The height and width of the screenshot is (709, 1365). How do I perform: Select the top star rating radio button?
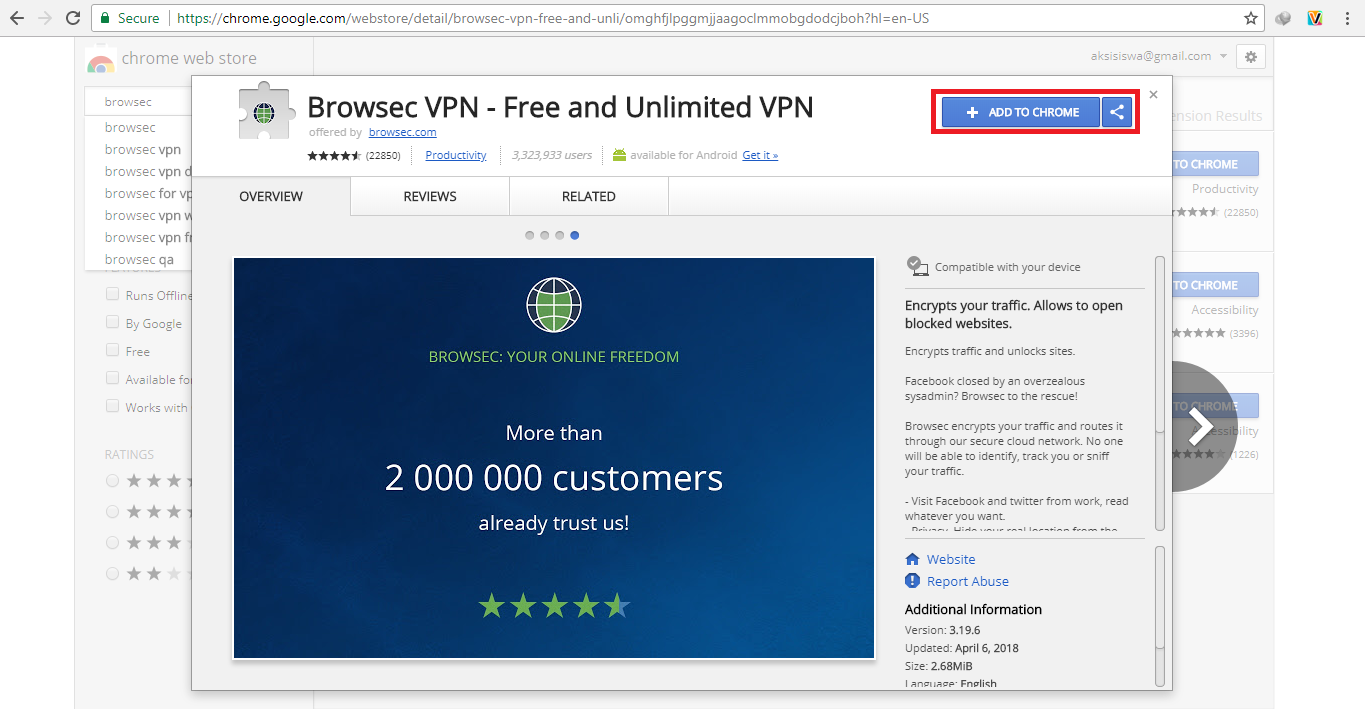click(x=113, y=481)
